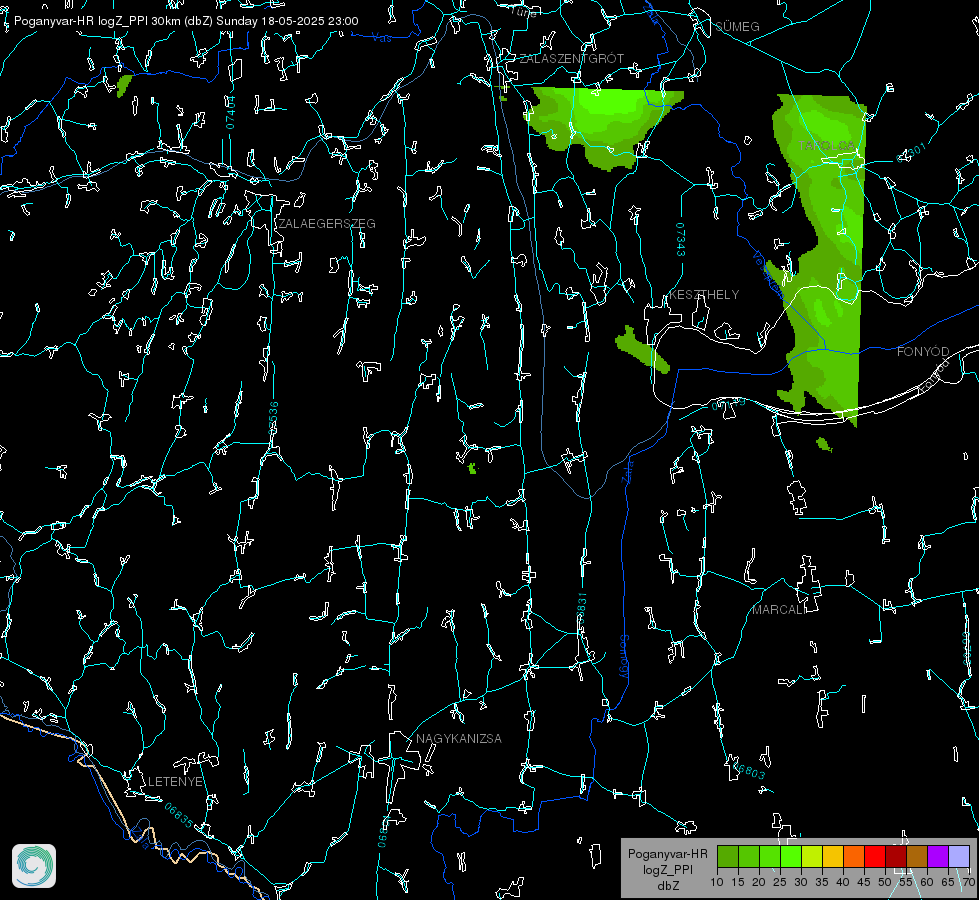Screen dimensions: 979x900
Task: Click the NAGYKANIZSA city label
Action: [459, 738]
